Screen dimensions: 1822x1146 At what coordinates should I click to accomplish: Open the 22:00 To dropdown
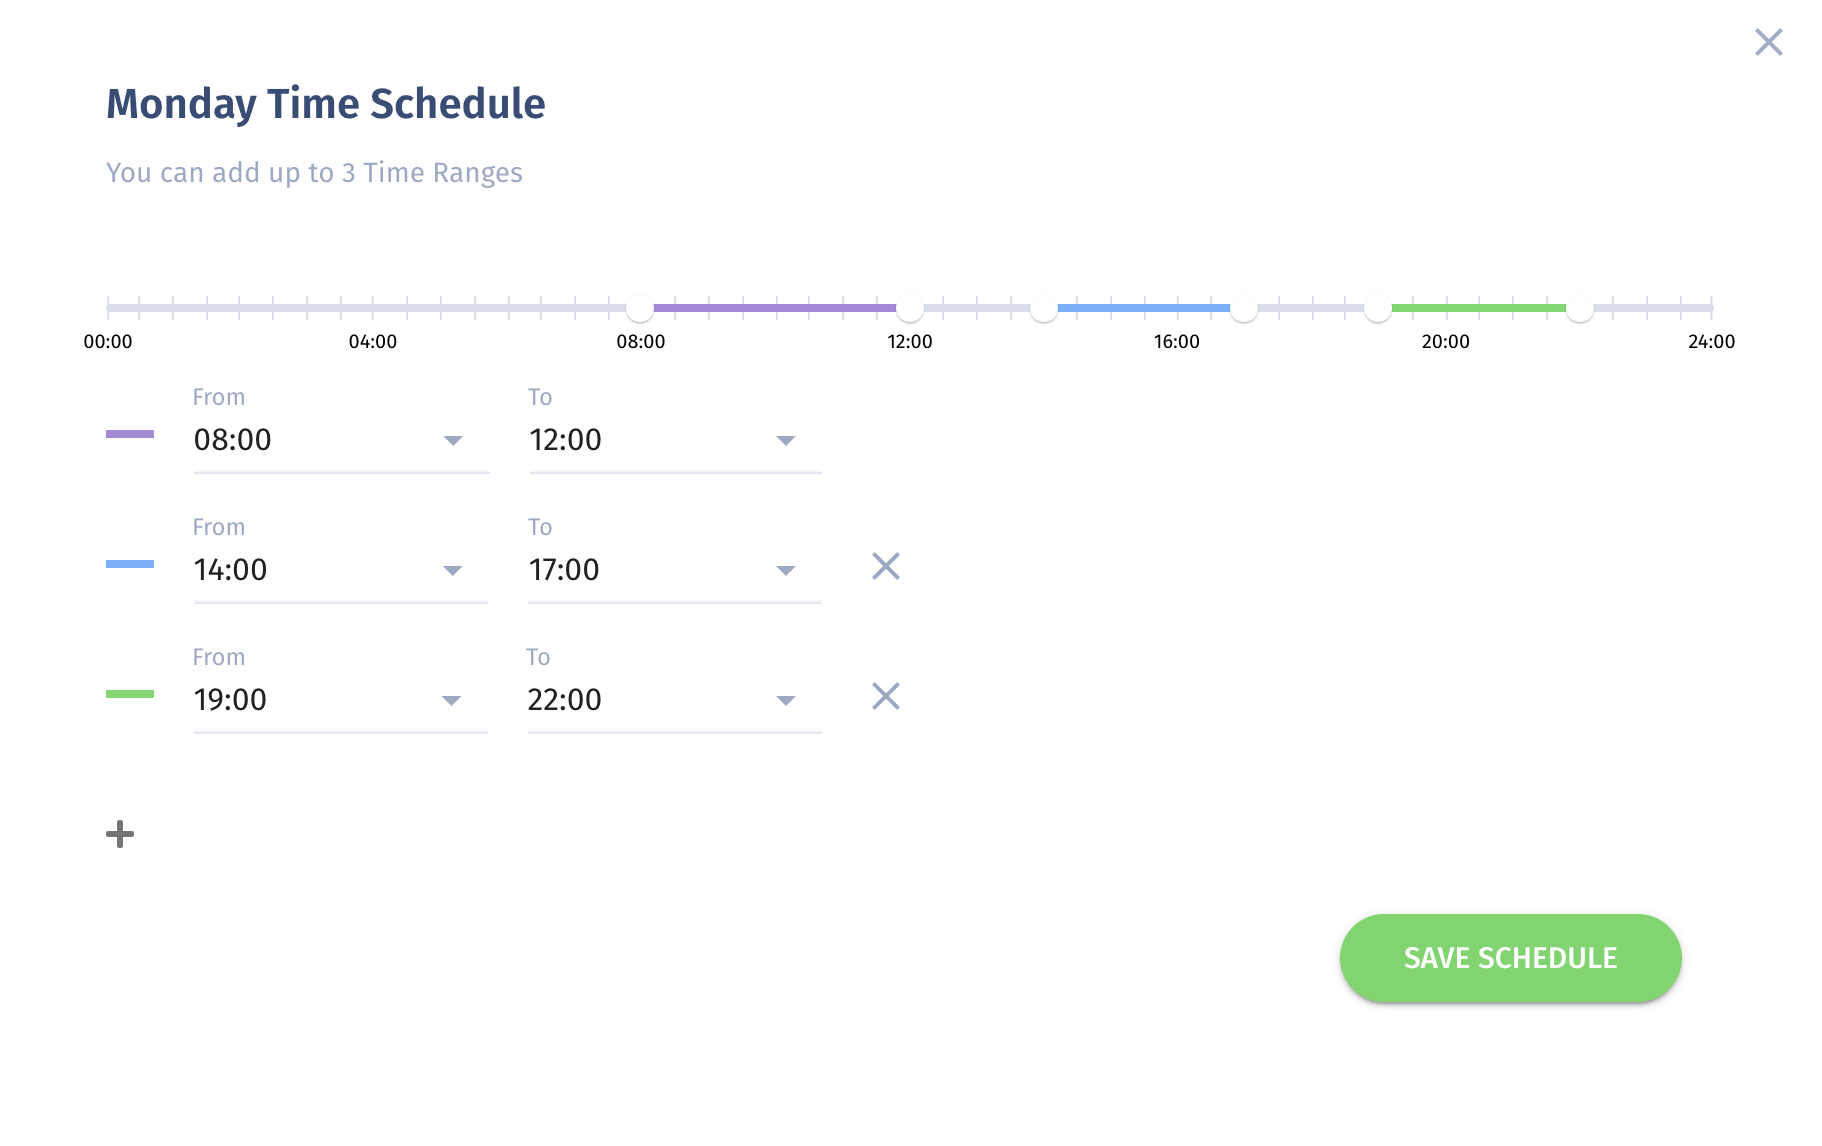pos(675,700)
